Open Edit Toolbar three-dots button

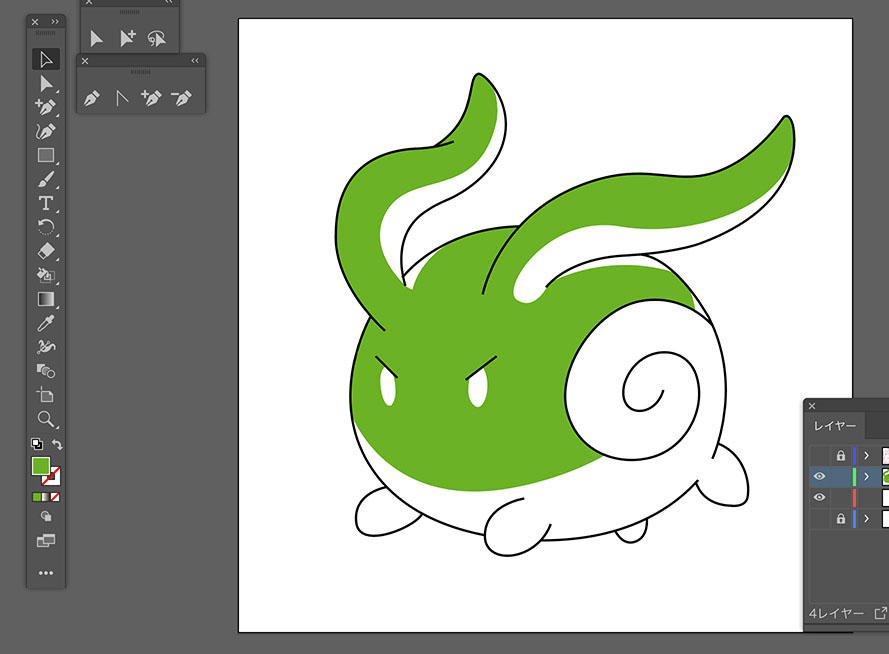coord(46,573)
